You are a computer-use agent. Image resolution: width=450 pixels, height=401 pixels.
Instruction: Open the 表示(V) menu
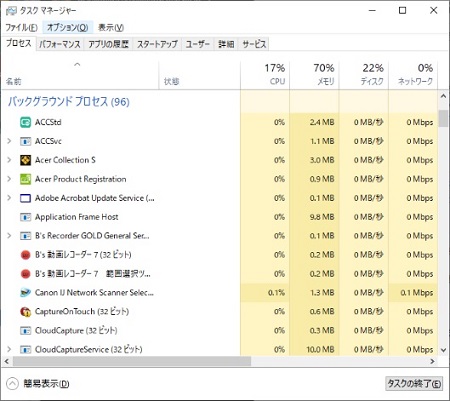point(111,27)
